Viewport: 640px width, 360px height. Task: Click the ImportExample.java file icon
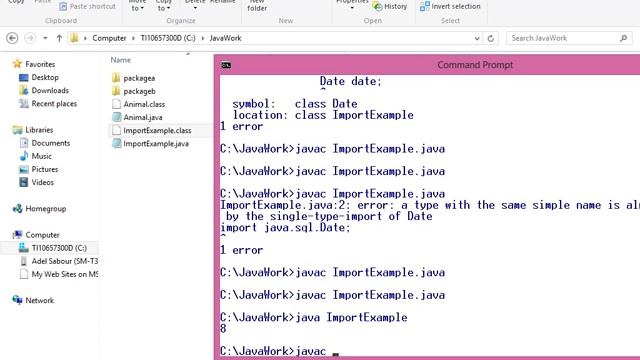coord(116,144)
